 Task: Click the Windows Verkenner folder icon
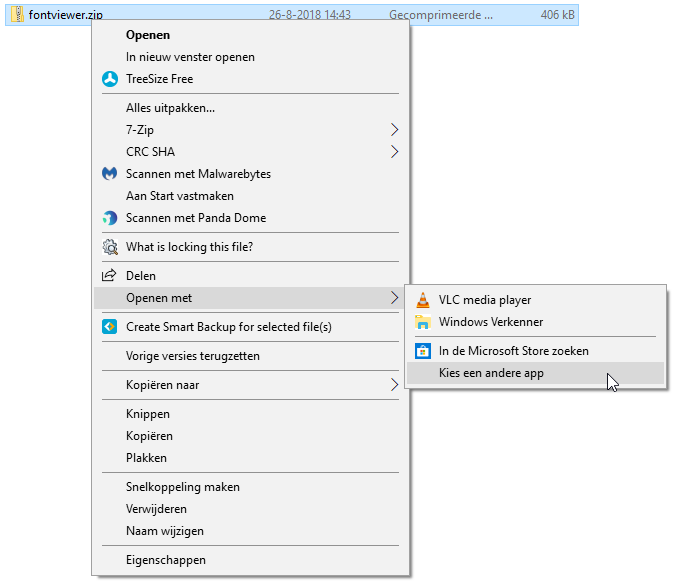[423, 322]
